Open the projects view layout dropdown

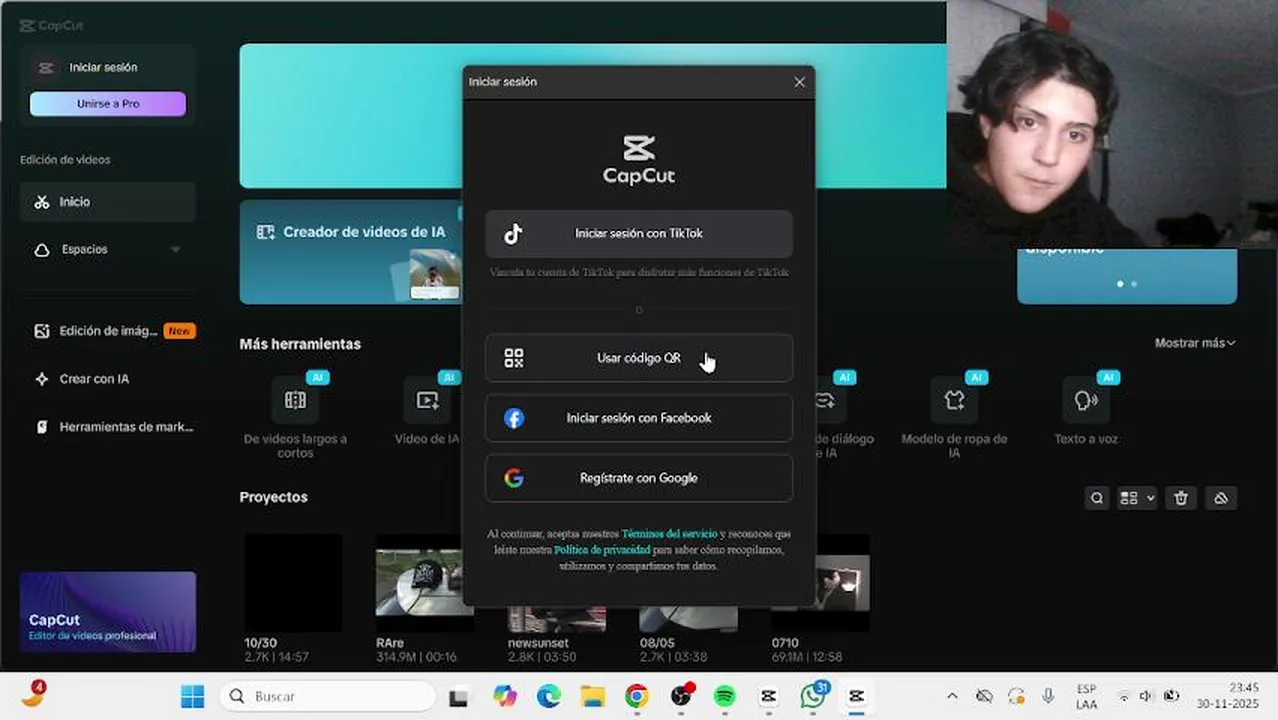pos(1137,498)
